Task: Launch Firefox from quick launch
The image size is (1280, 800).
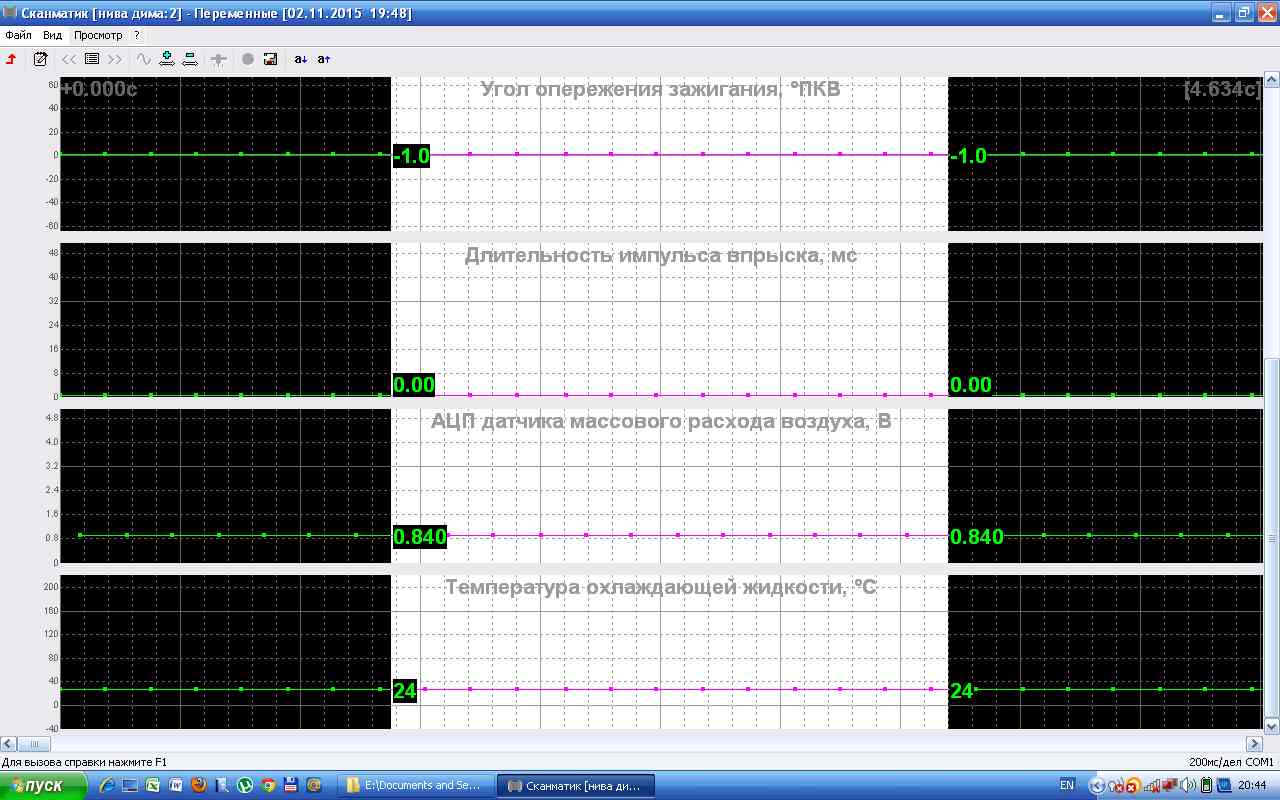Action: [x=199, y=785]
